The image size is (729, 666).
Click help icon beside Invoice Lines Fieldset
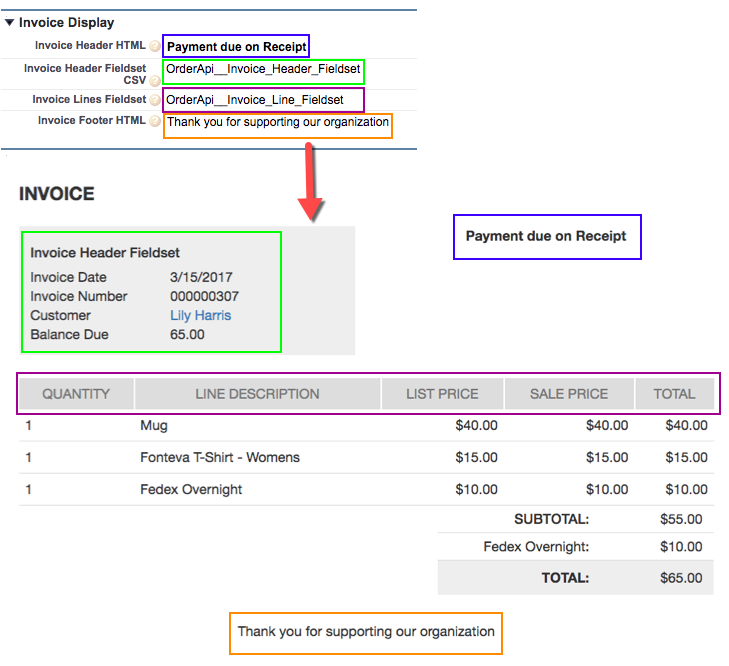point(155,100)
